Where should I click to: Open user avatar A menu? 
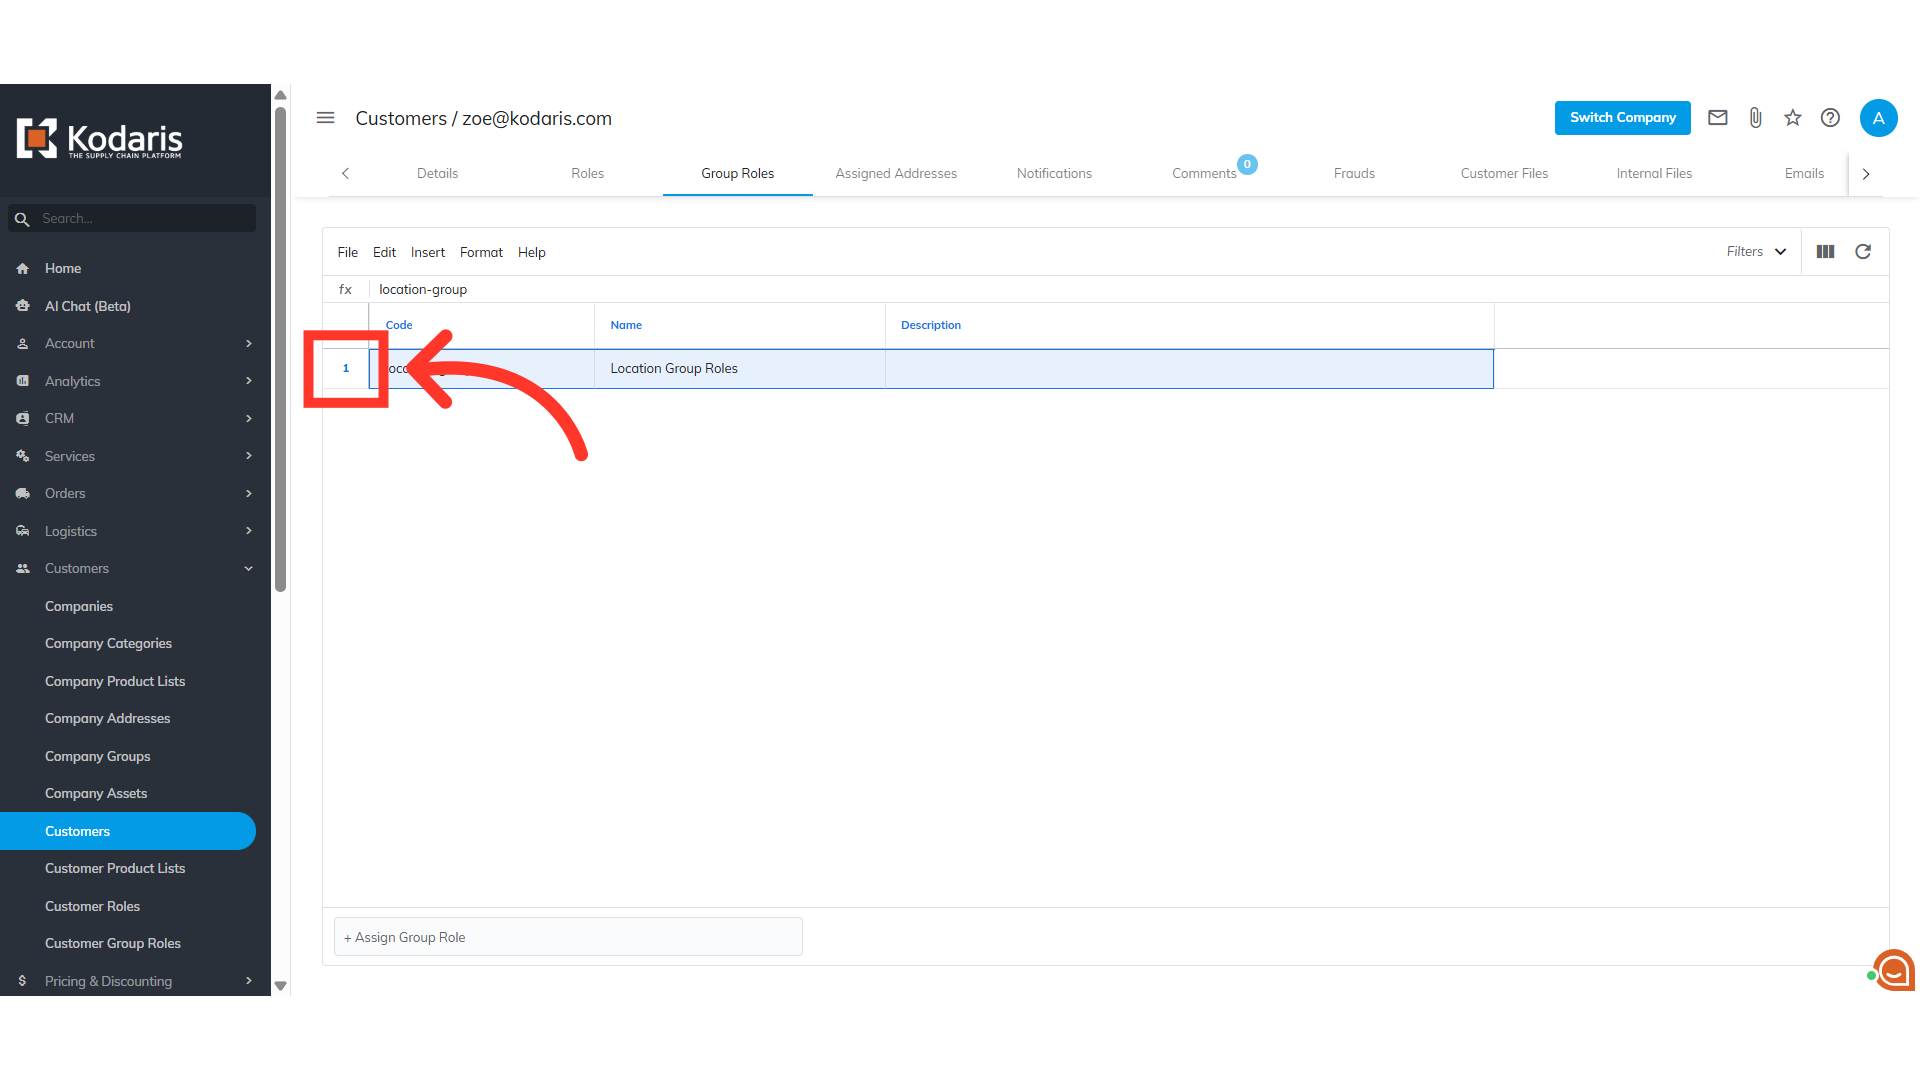(x=1878, y=118)
